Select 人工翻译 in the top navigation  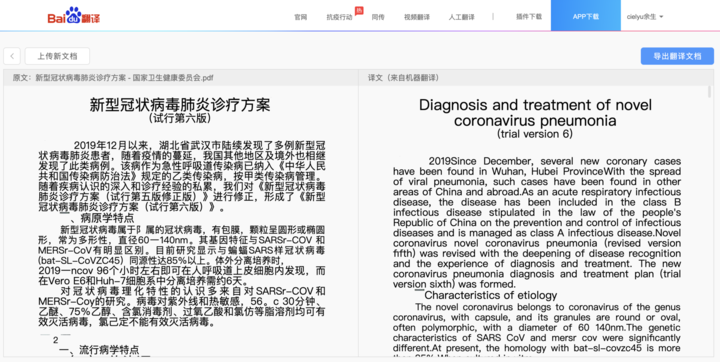461,17
